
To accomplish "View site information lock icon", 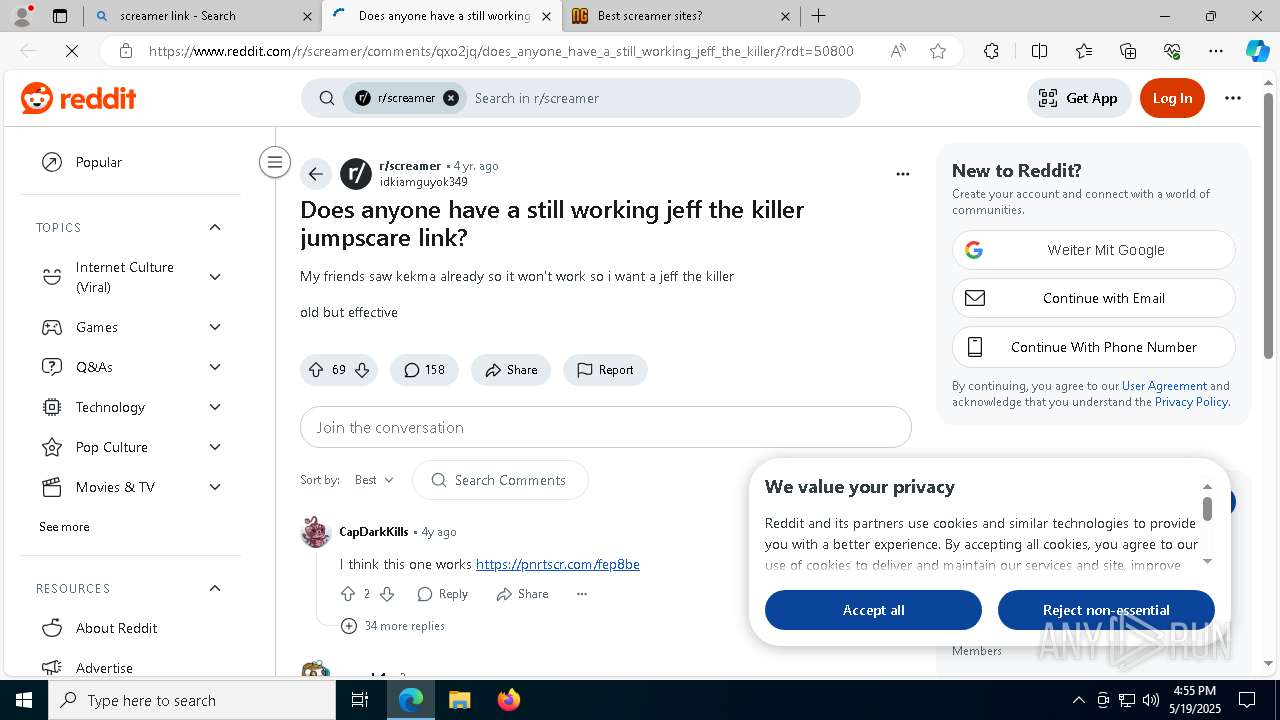I will tap(126, 51).
